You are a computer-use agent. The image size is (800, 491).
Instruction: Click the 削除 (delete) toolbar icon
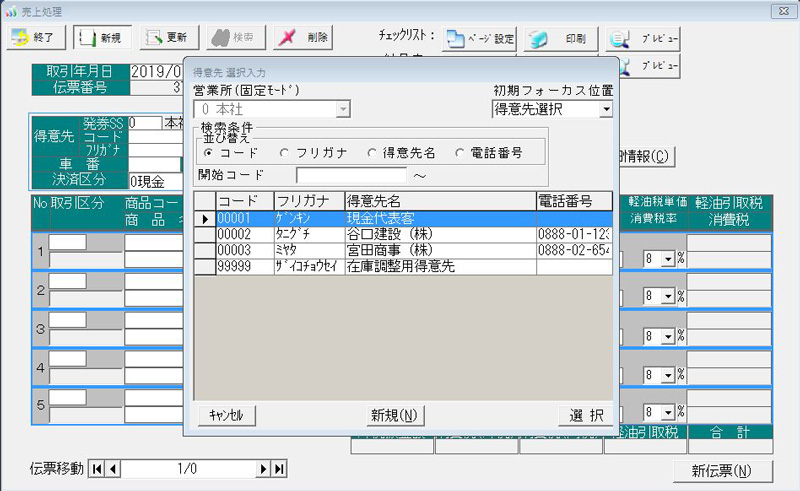pyautogui.click(x=303, y=38)
